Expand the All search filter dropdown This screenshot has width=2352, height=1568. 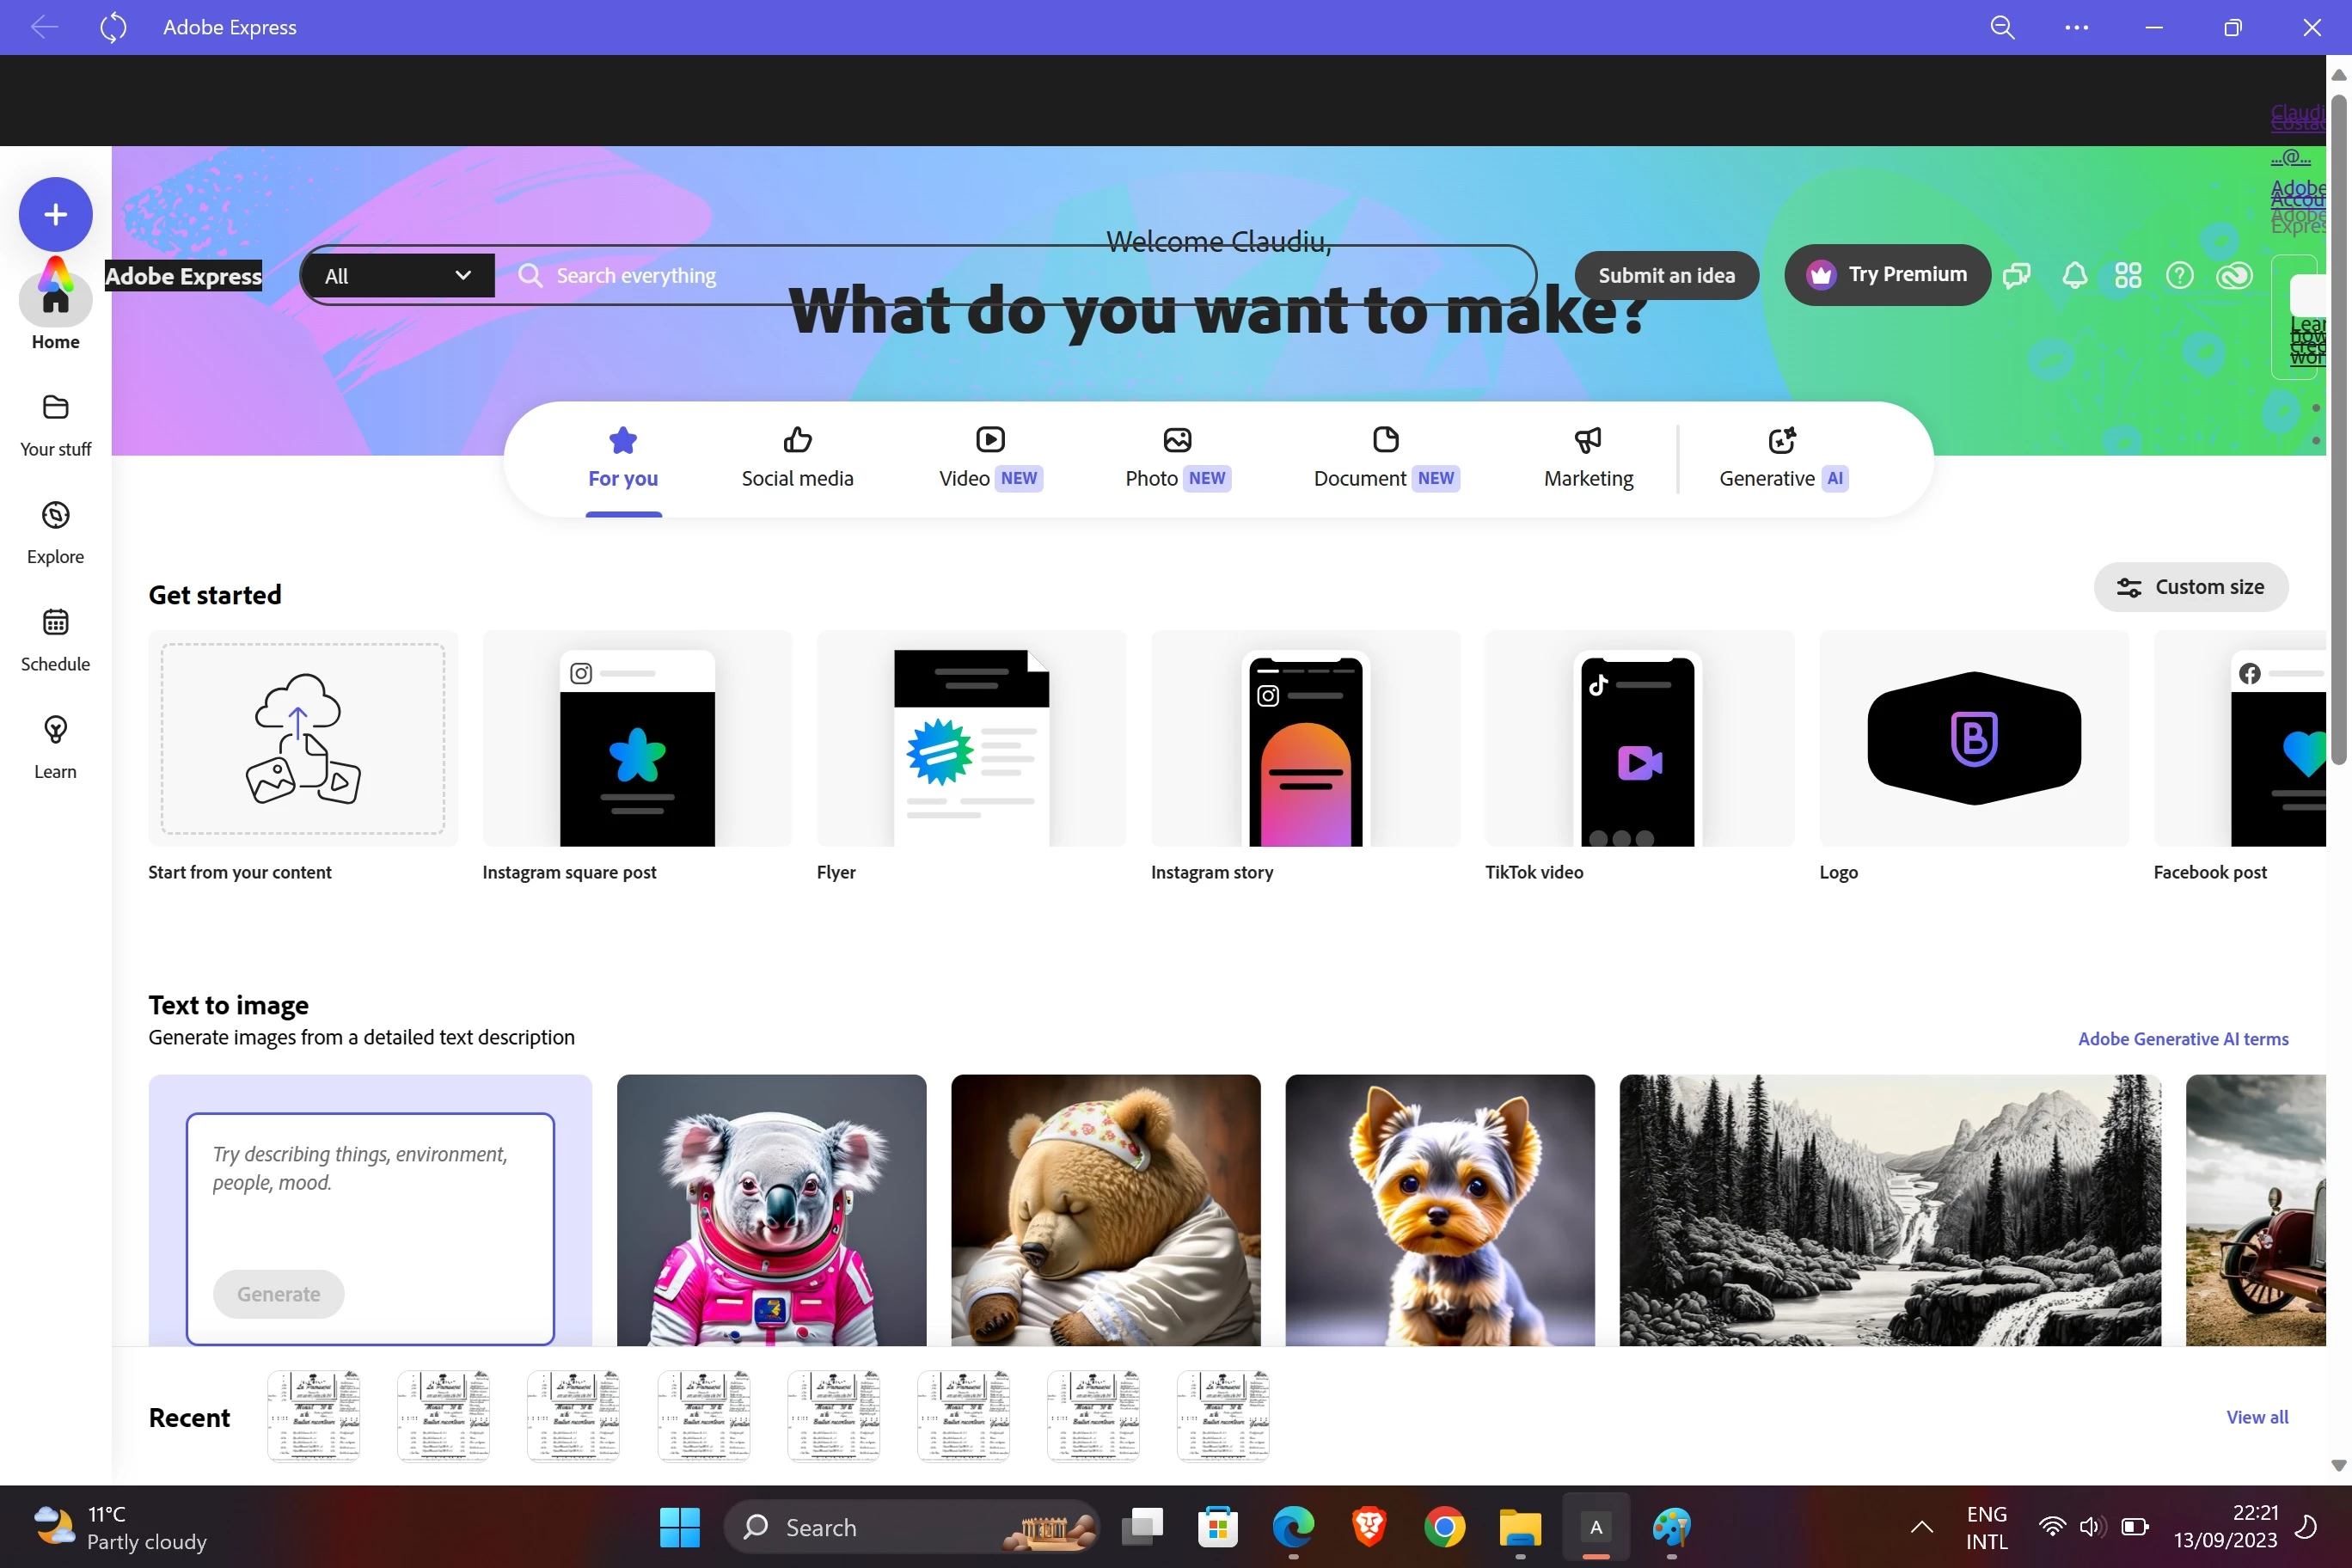(x=397, y=275)
